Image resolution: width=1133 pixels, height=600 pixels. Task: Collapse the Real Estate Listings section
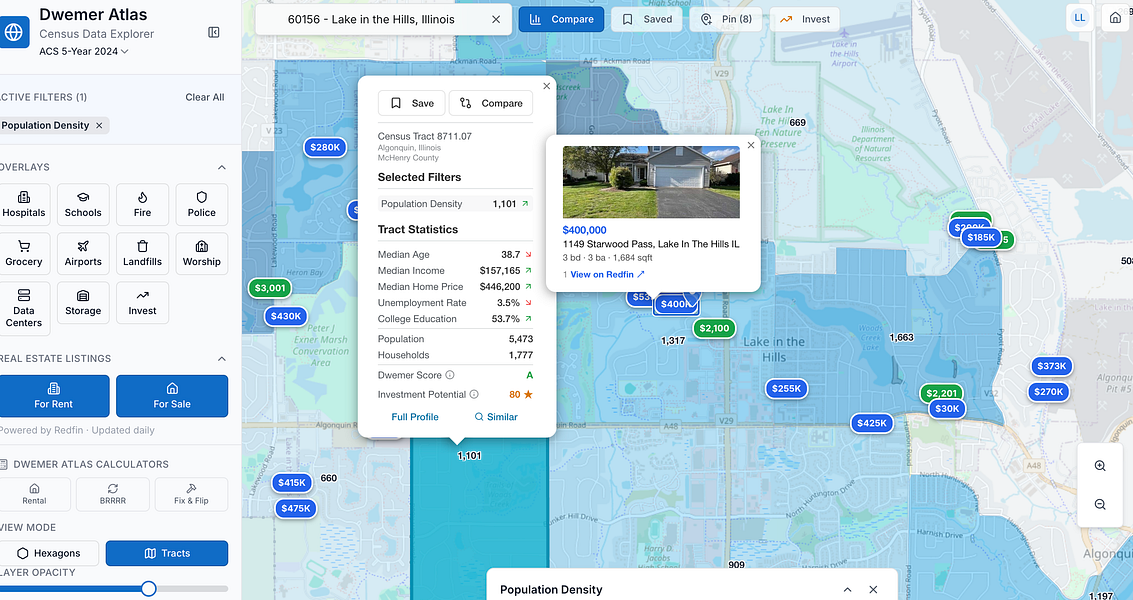pyautogui.click(x=222, y=359)
